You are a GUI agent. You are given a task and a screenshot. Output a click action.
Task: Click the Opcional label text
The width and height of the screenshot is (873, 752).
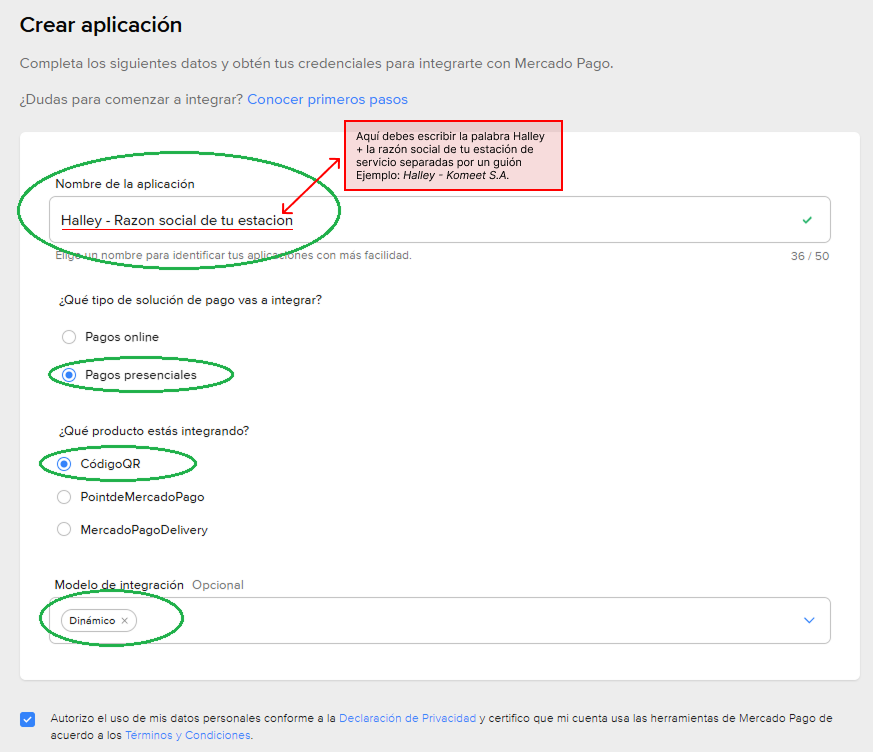(218, 585)
